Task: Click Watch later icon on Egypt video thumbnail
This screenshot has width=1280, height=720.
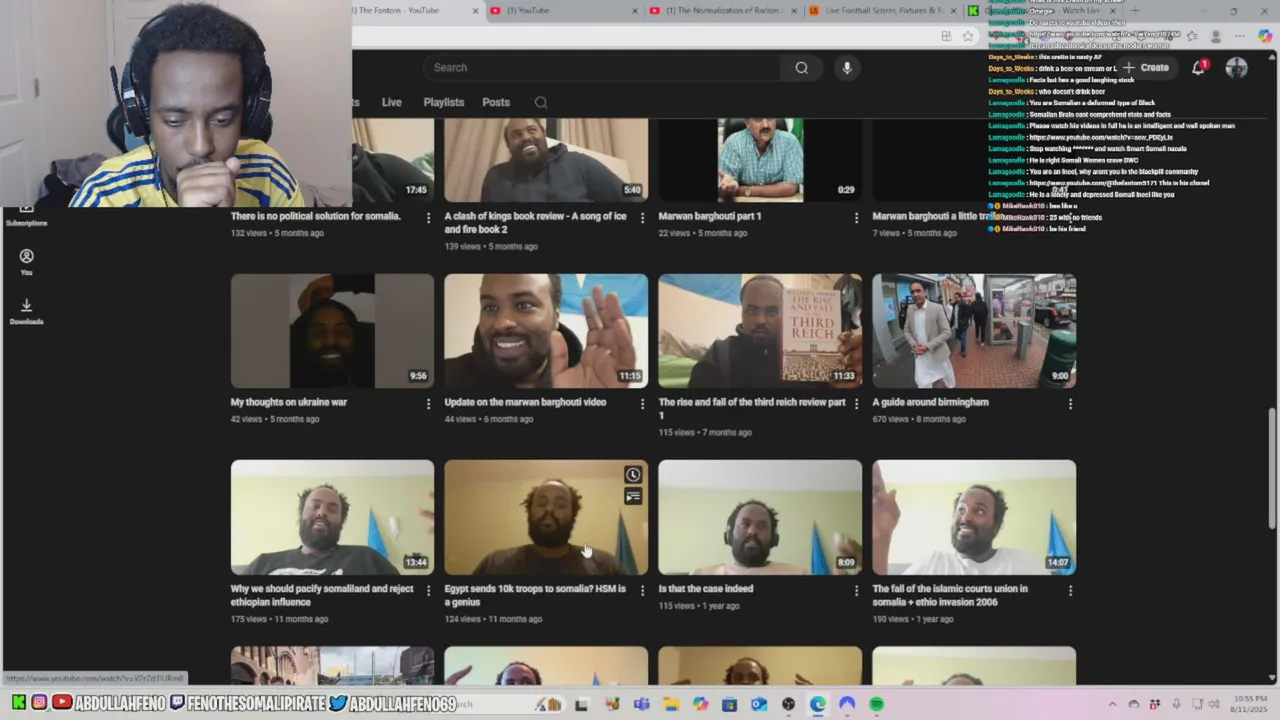Action: tap(633, 475)
